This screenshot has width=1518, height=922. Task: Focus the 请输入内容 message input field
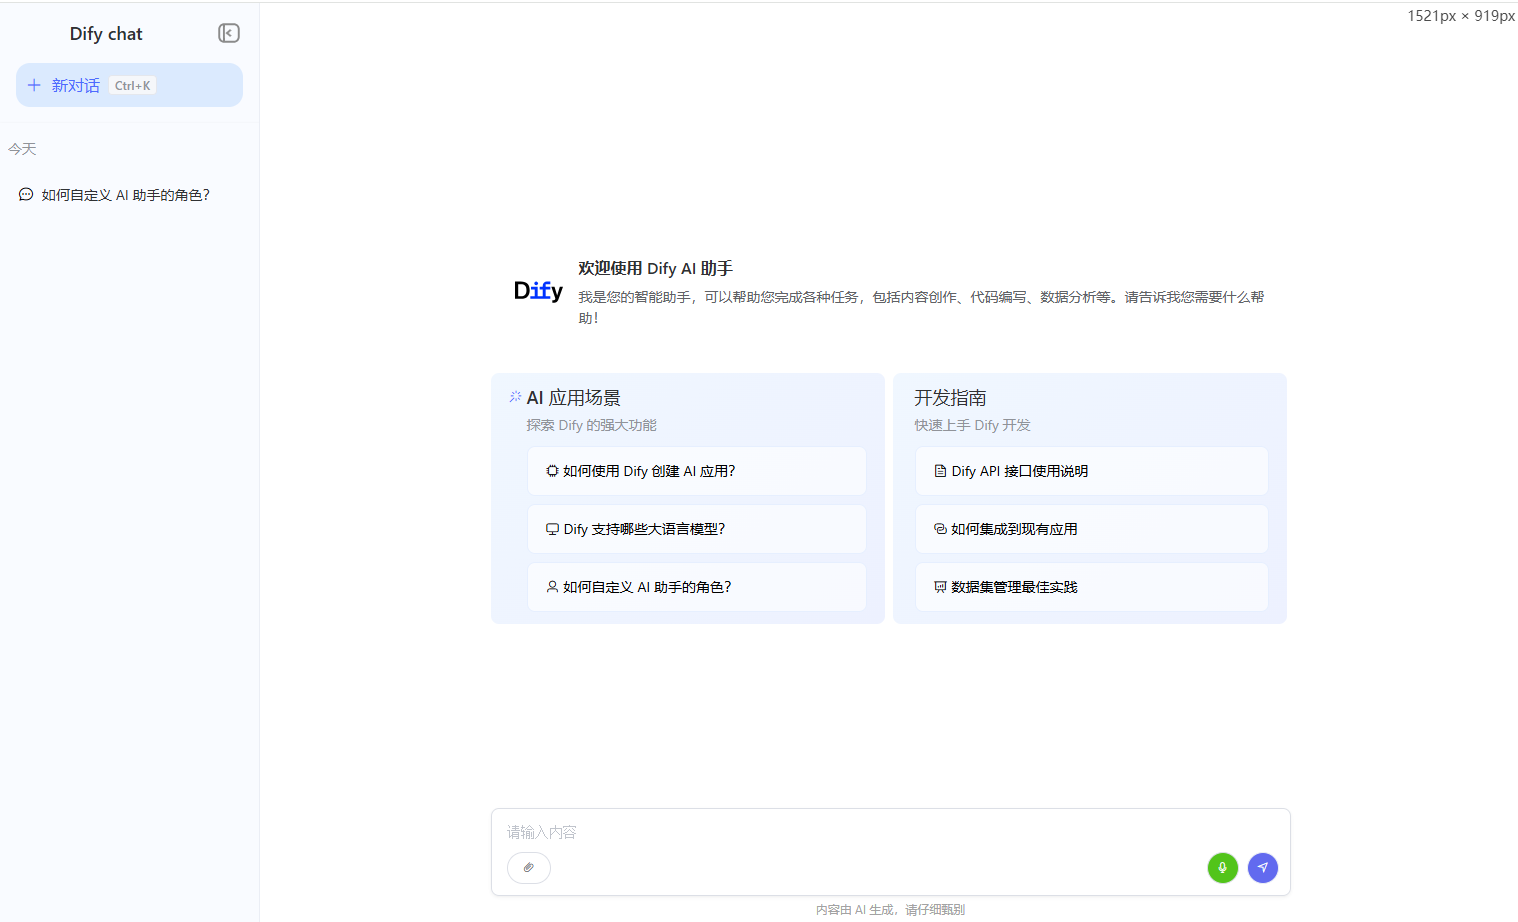click(x=890, y=832)
